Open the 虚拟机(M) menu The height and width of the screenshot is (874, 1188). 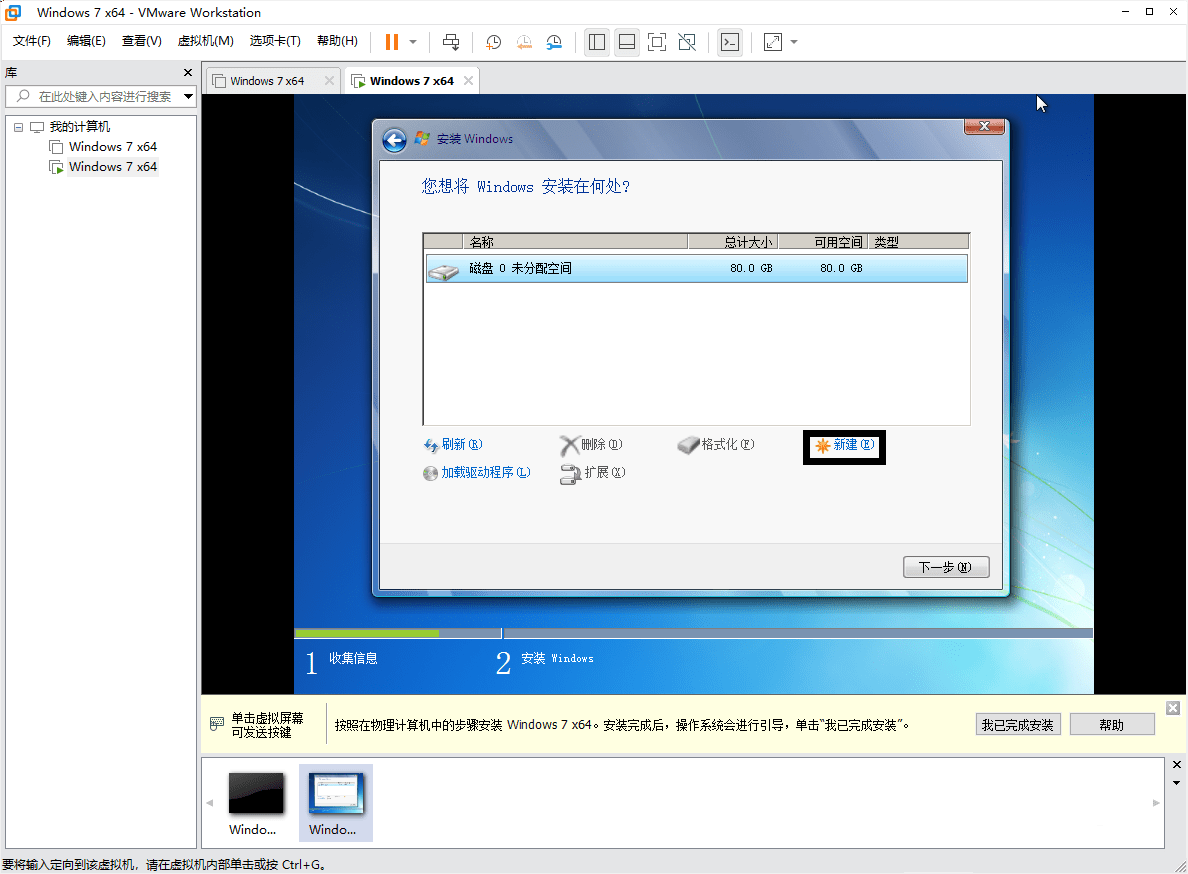point(205,41)
